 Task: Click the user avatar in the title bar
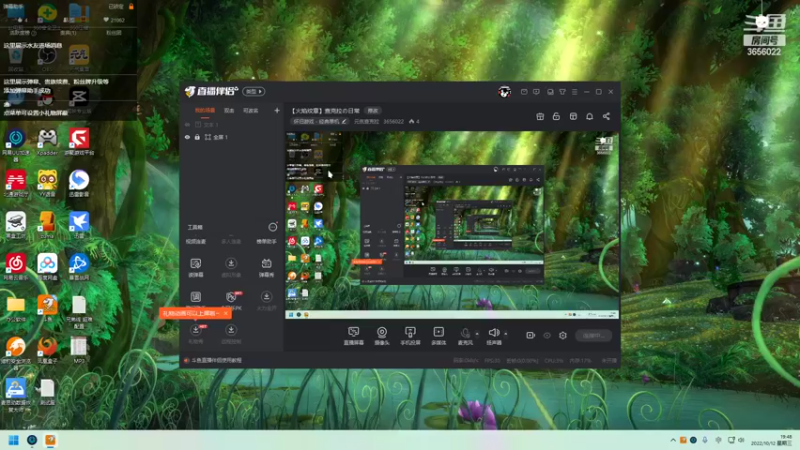click(505, 92)
